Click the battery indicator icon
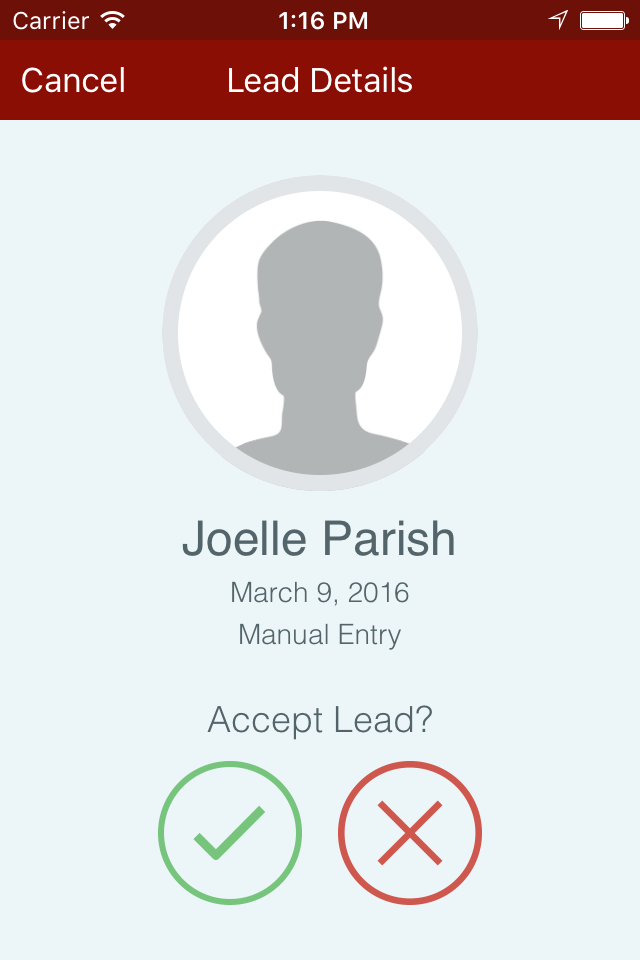Image resolution: width=640 pixels, height=960 pixels. pyautogui.click(x=603, y=20)
